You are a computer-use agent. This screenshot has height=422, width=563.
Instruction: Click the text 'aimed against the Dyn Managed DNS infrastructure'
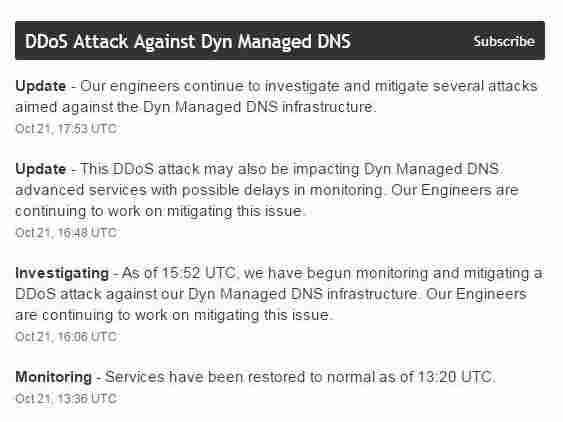[196, 107]
